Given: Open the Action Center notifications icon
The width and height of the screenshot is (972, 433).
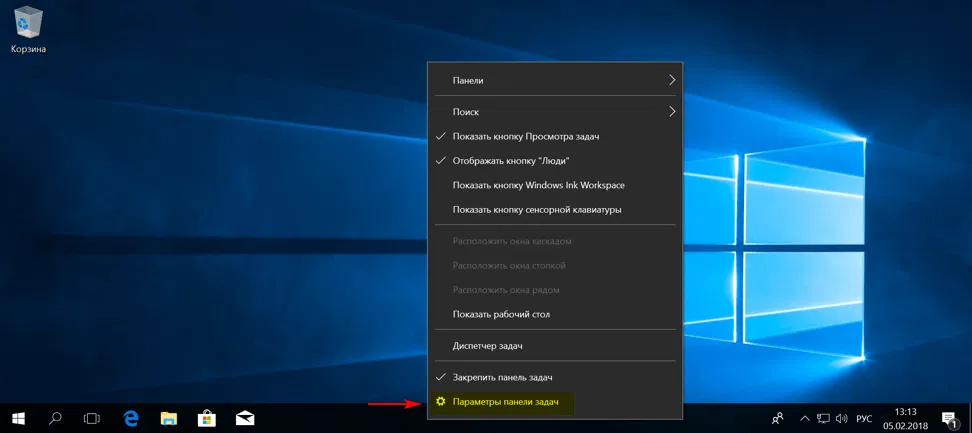Looking at the screenshot, I should [x=948, y=418].
